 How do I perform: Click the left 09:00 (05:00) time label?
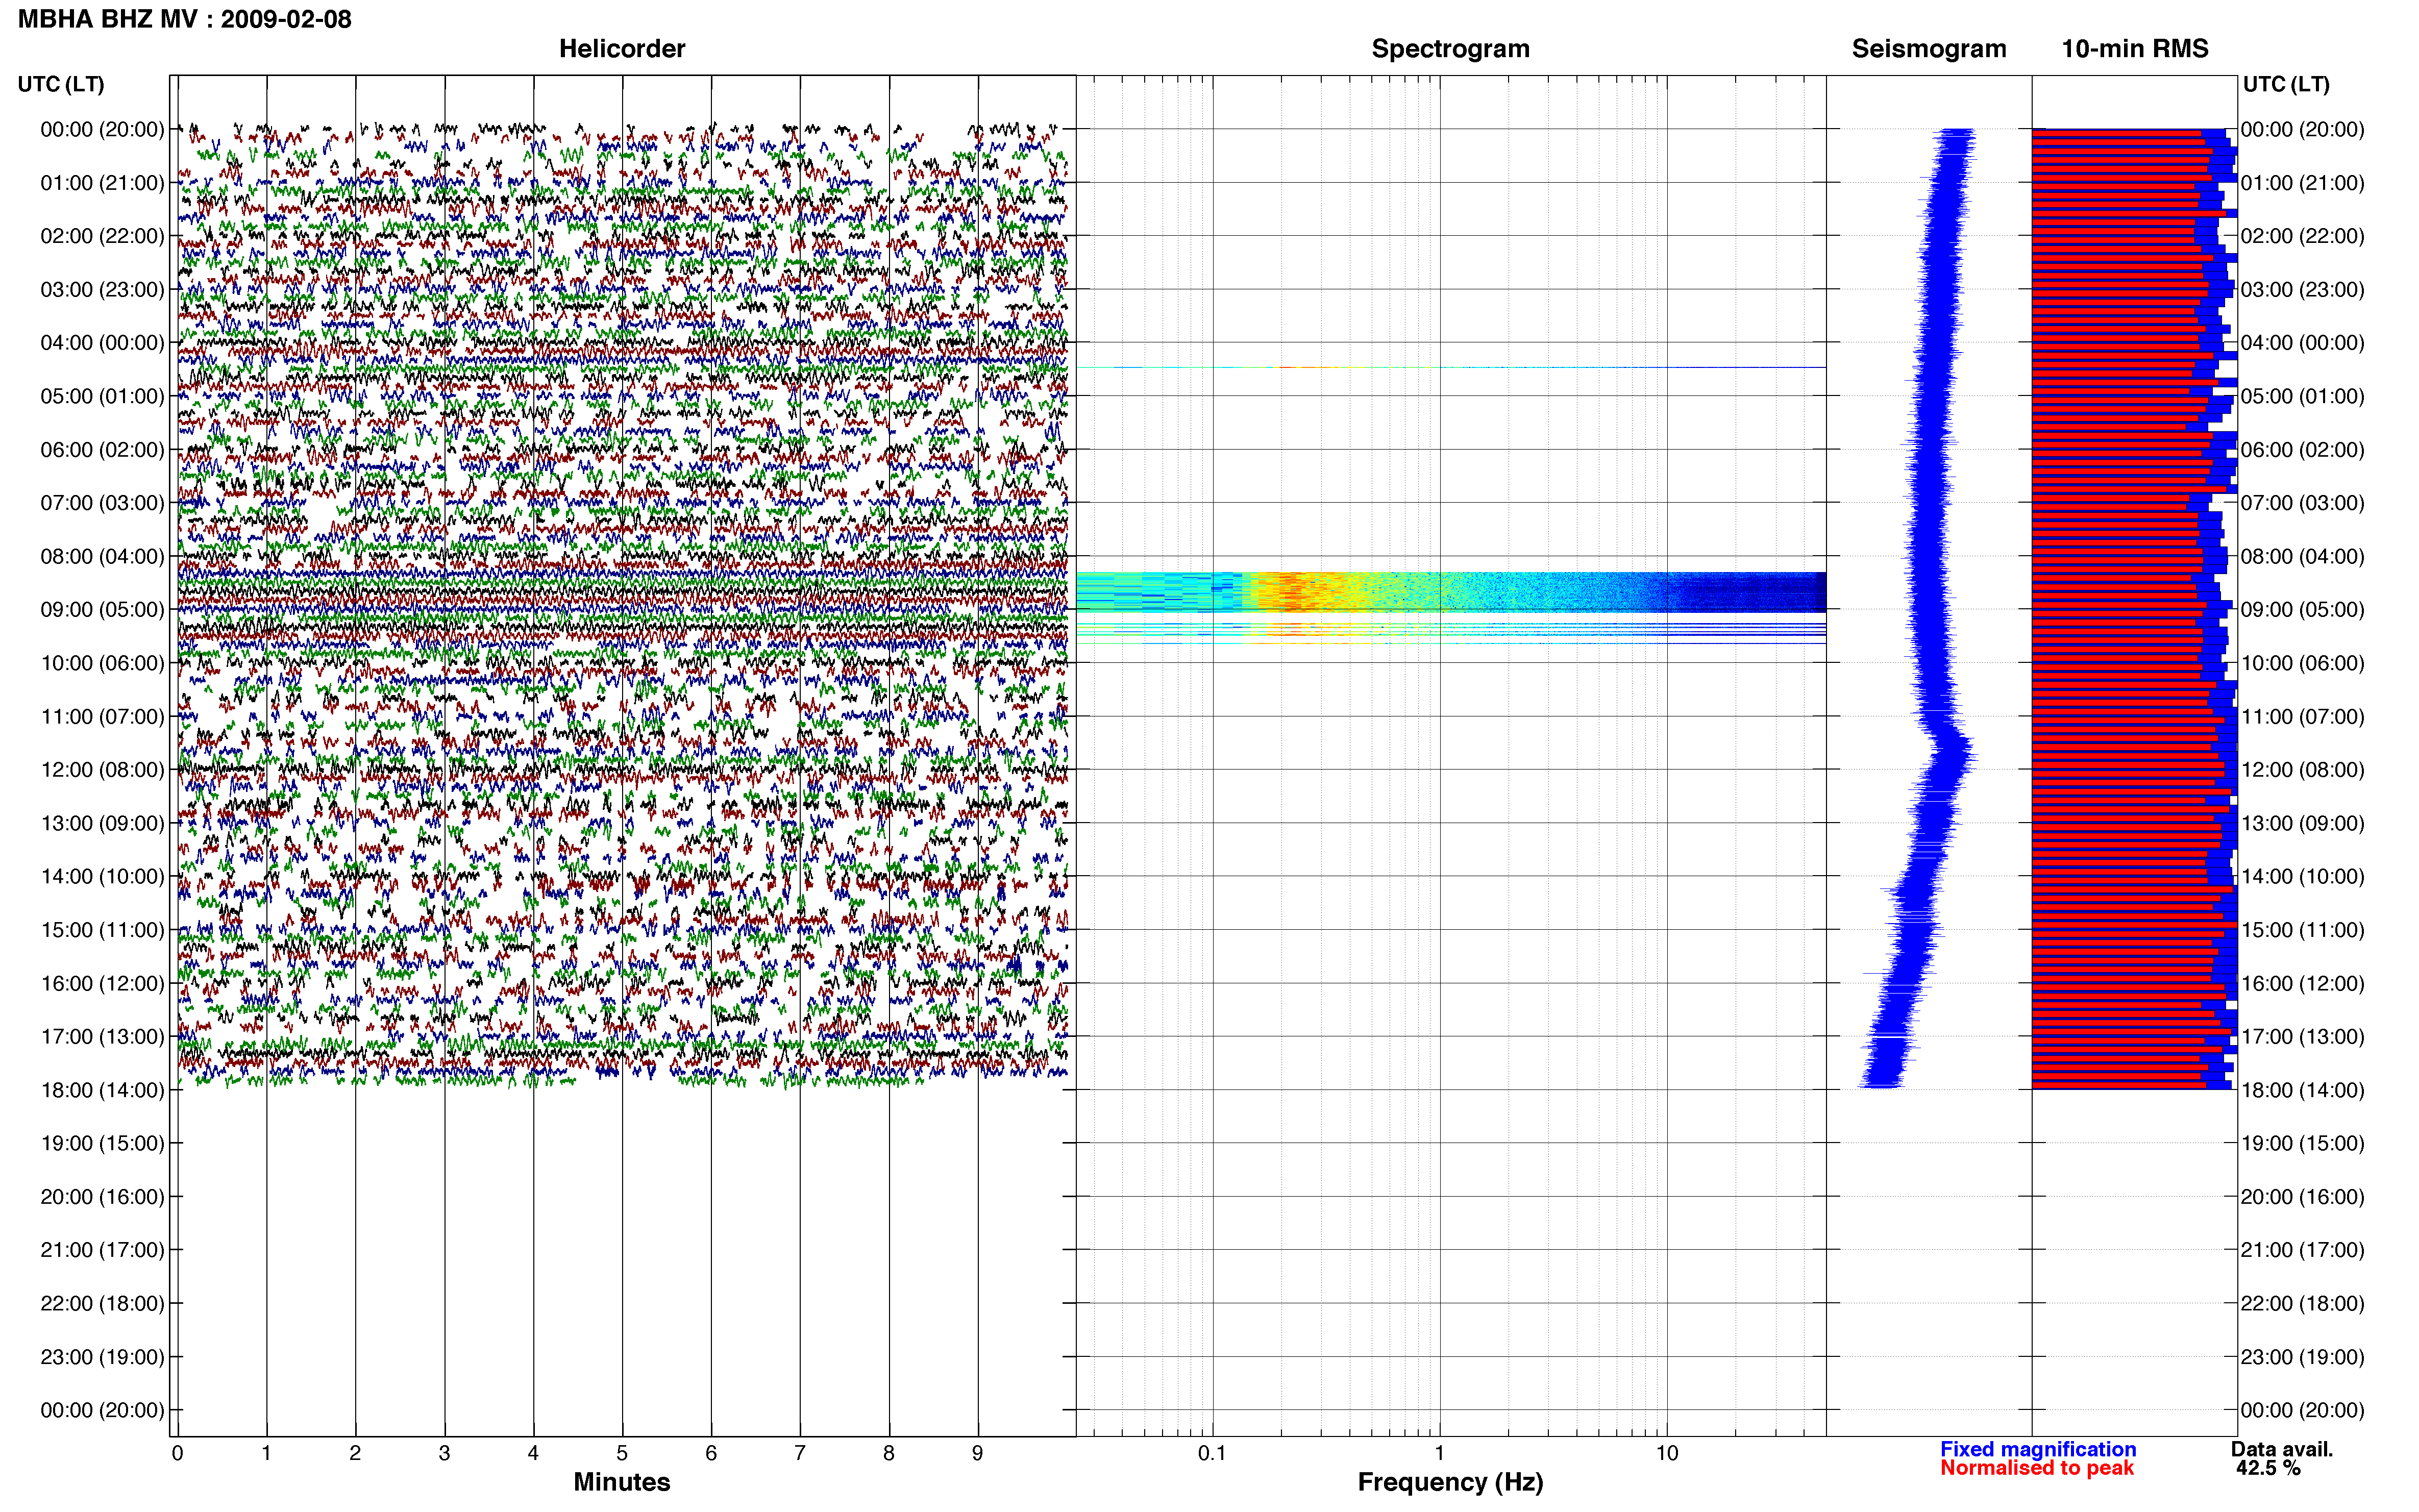(x=102, y=610)
